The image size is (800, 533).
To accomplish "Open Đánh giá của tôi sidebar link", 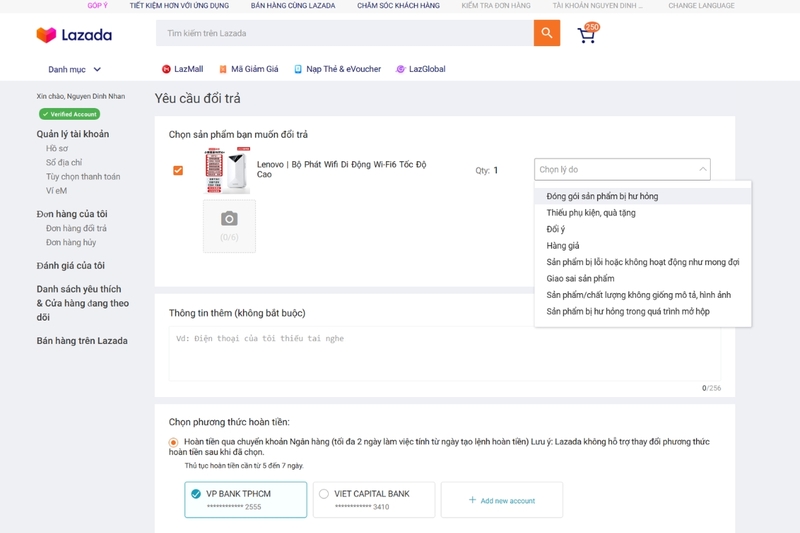I will tap(70, 266).
